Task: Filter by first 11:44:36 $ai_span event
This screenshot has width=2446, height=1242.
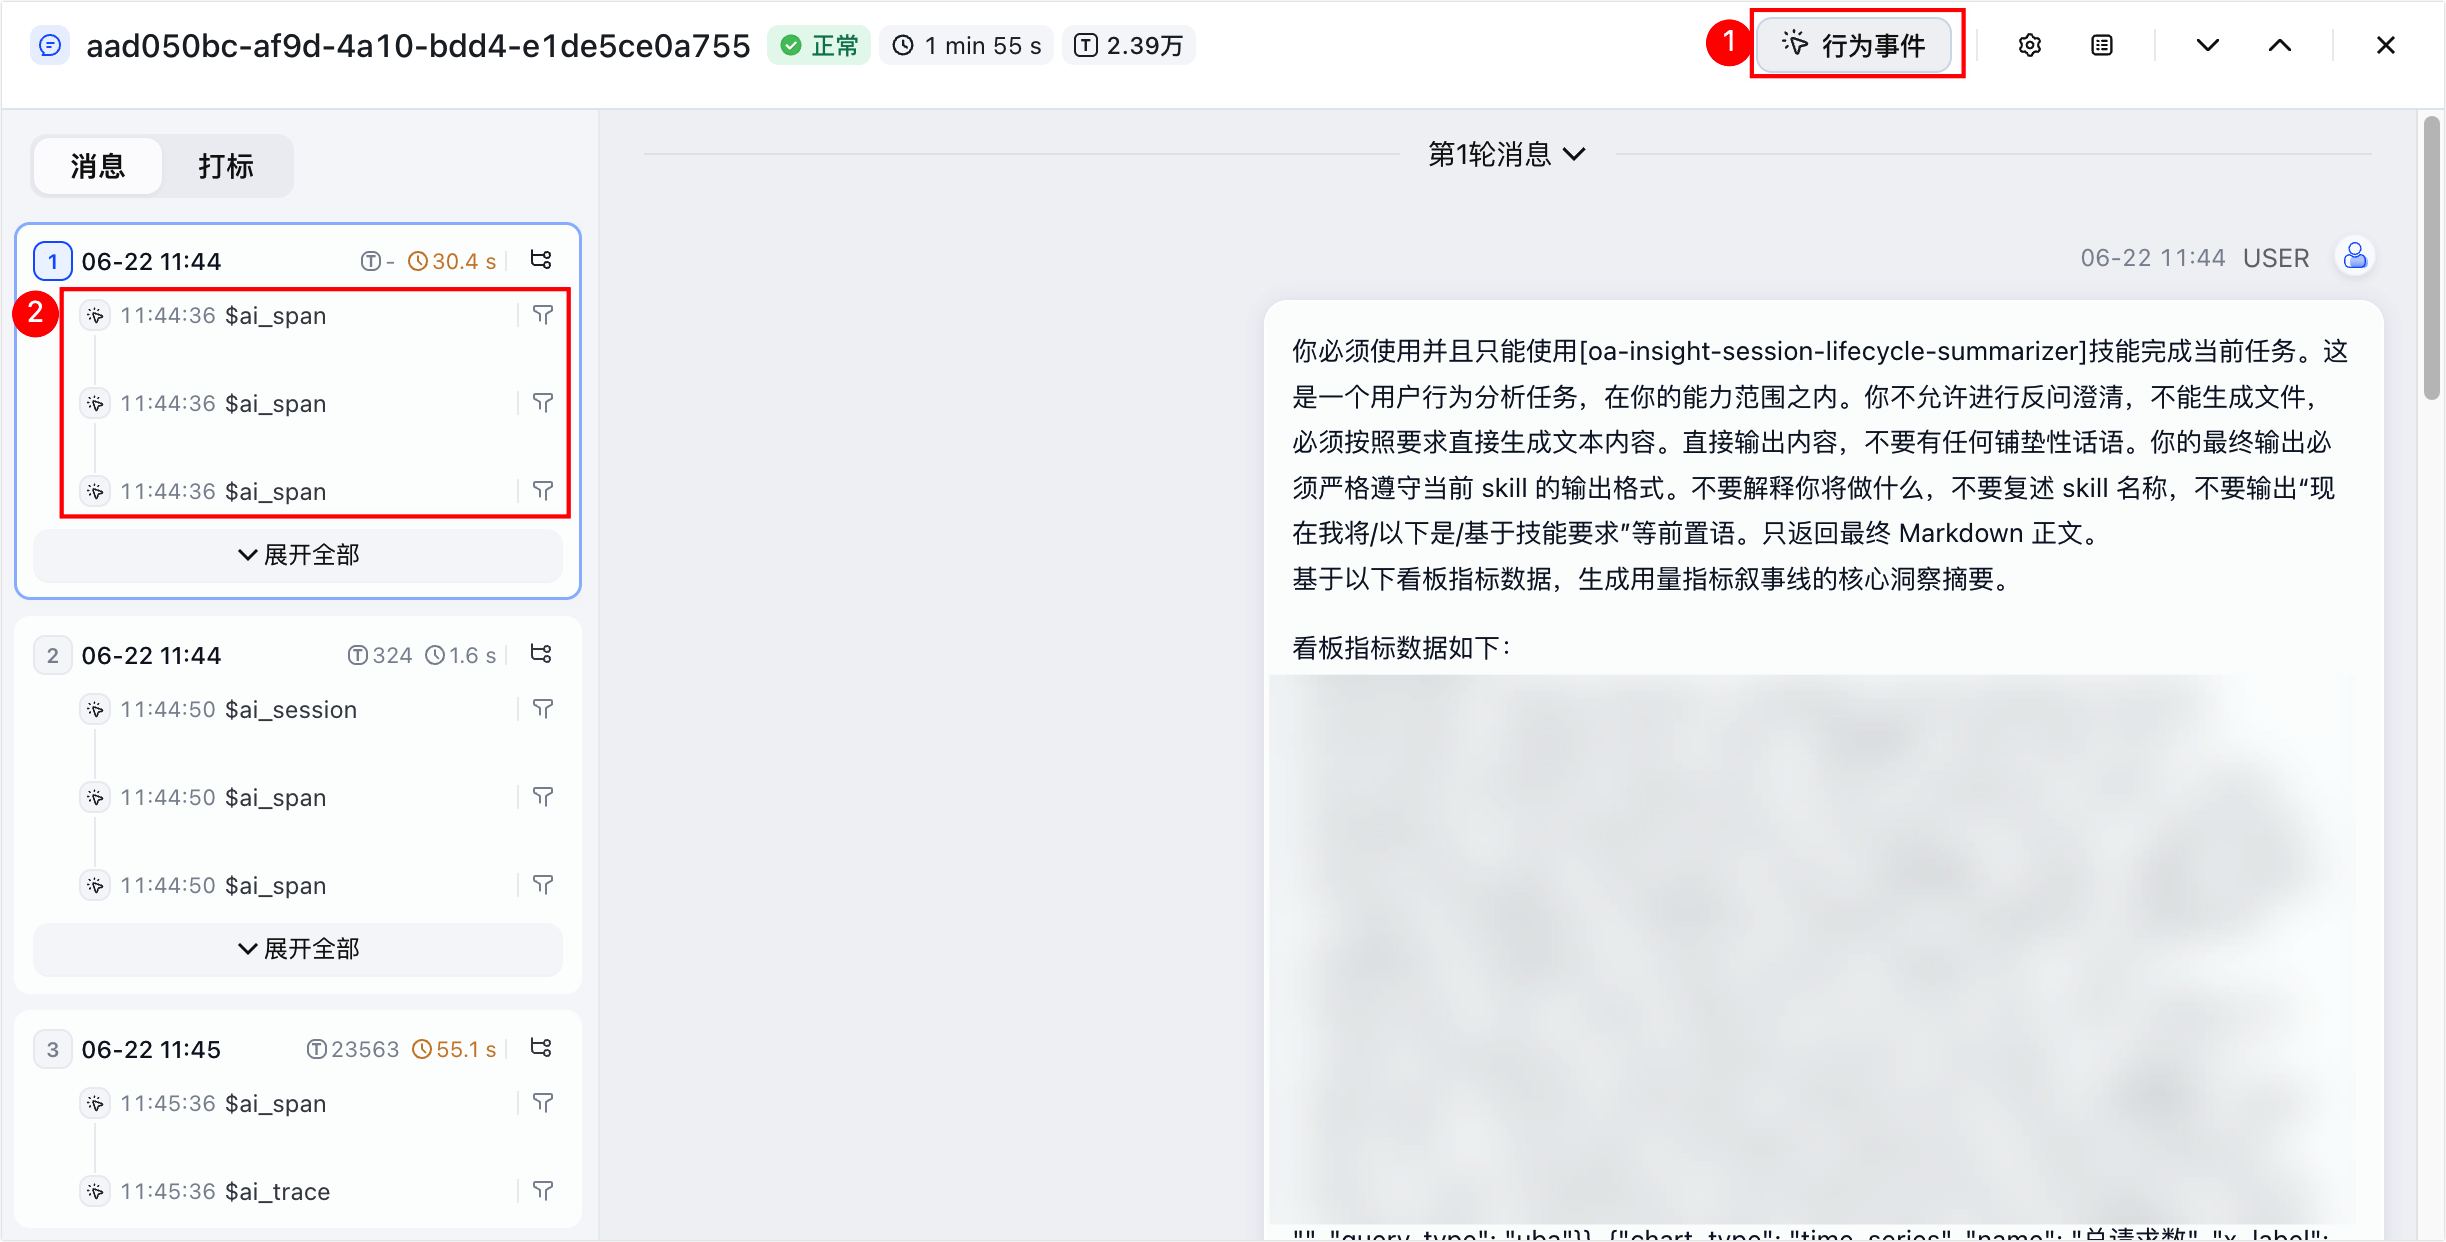Action: 543,315
